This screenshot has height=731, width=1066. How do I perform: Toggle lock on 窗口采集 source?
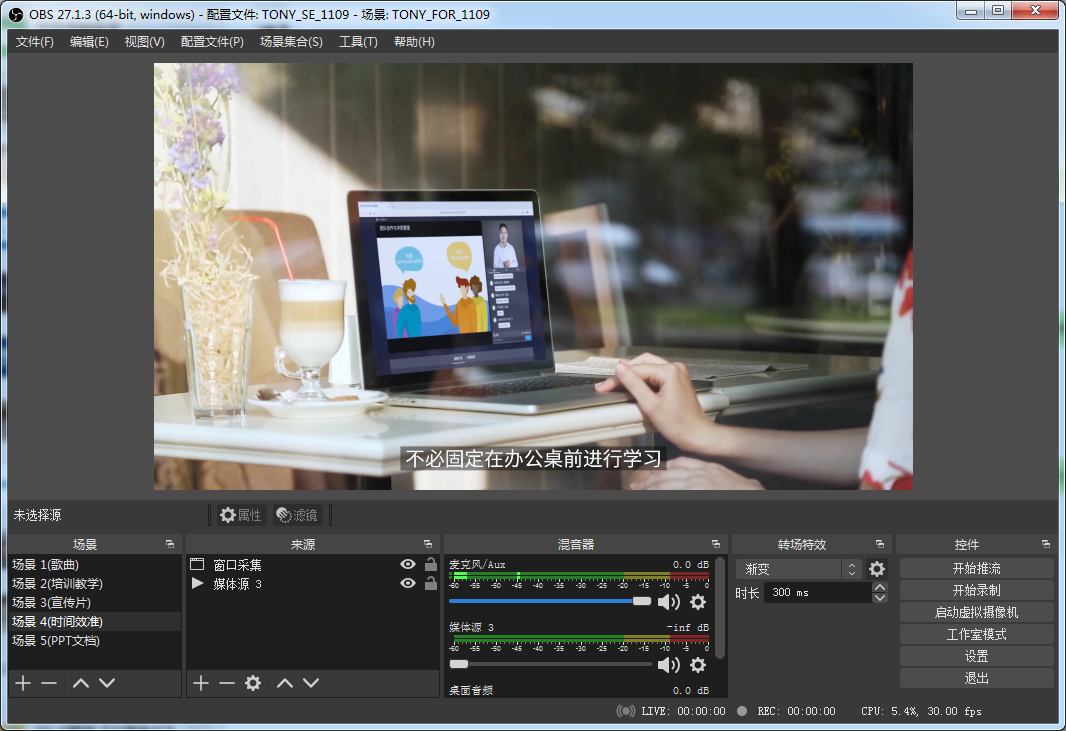[x=431, y=564]
